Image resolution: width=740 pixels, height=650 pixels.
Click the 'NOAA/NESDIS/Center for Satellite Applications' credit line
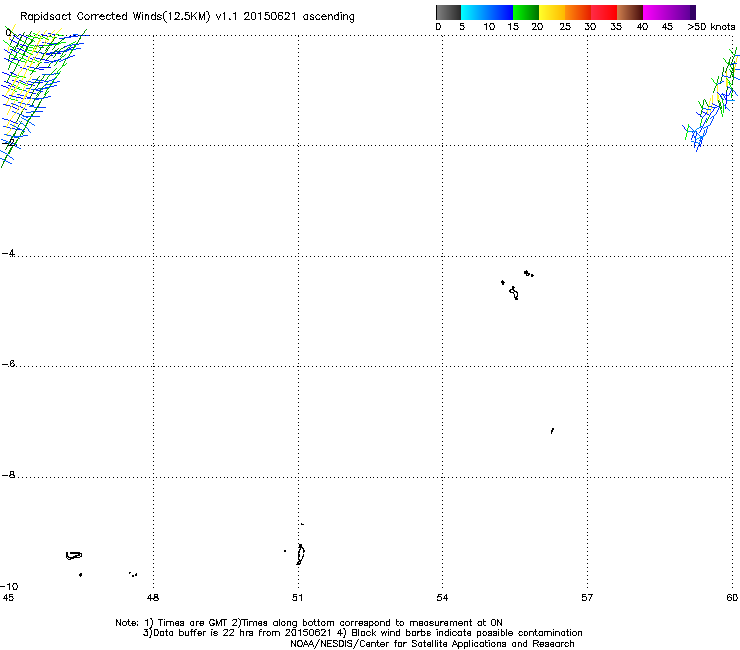click(432, 644)
